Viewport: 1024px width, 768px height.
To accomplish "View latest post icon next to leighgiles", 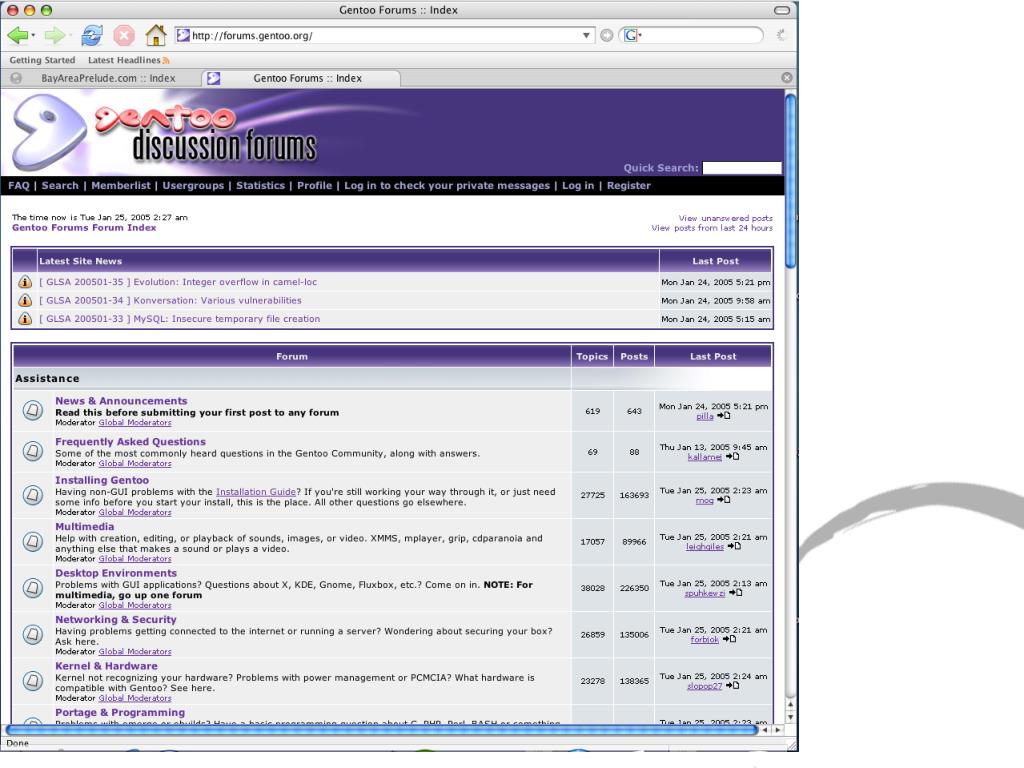I will pyautogui.click(x=734, y=547).
